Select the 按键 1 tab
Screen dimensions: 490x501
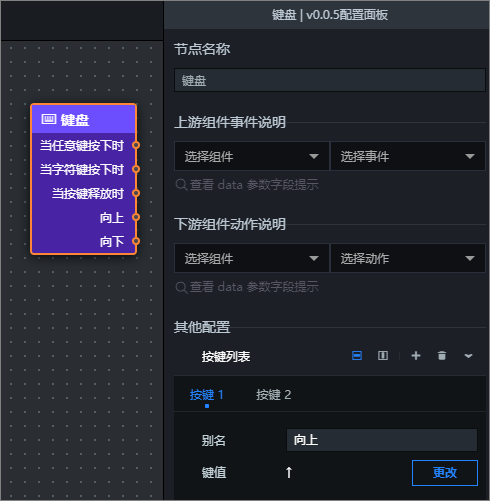point(206,395)
